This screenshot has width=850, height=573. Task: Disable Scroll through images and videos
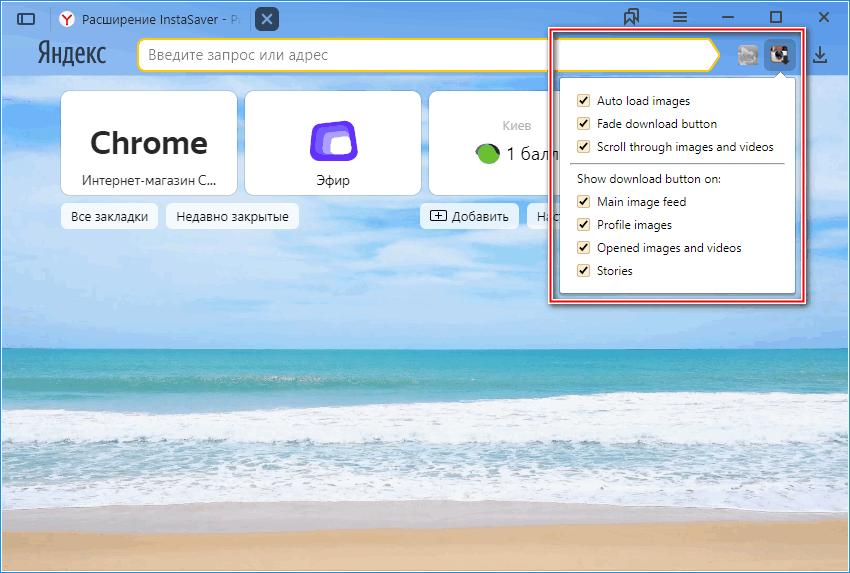584,147
